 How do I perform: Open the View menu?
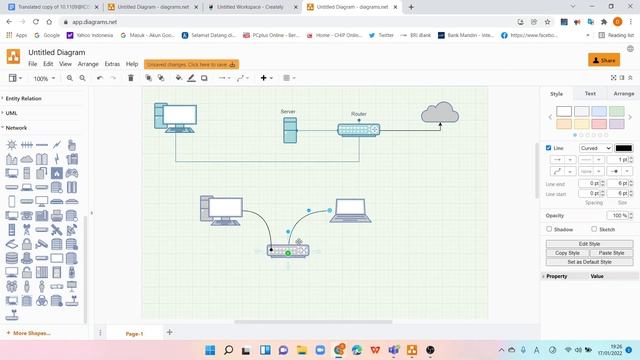(65, 64)
